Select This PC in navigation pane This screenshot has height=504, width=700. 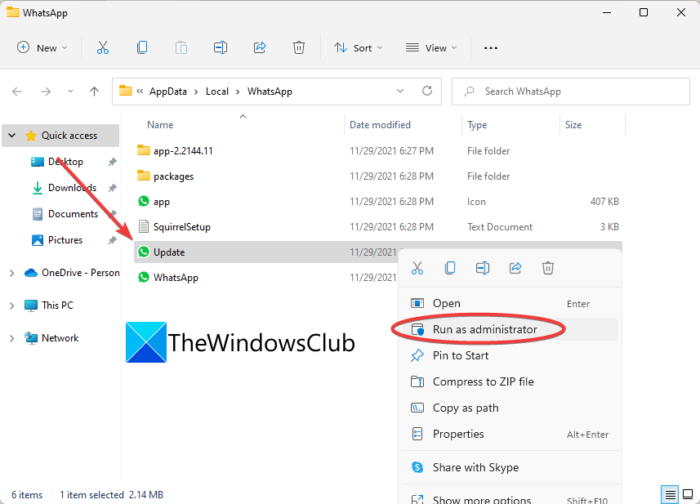(57, 305)
